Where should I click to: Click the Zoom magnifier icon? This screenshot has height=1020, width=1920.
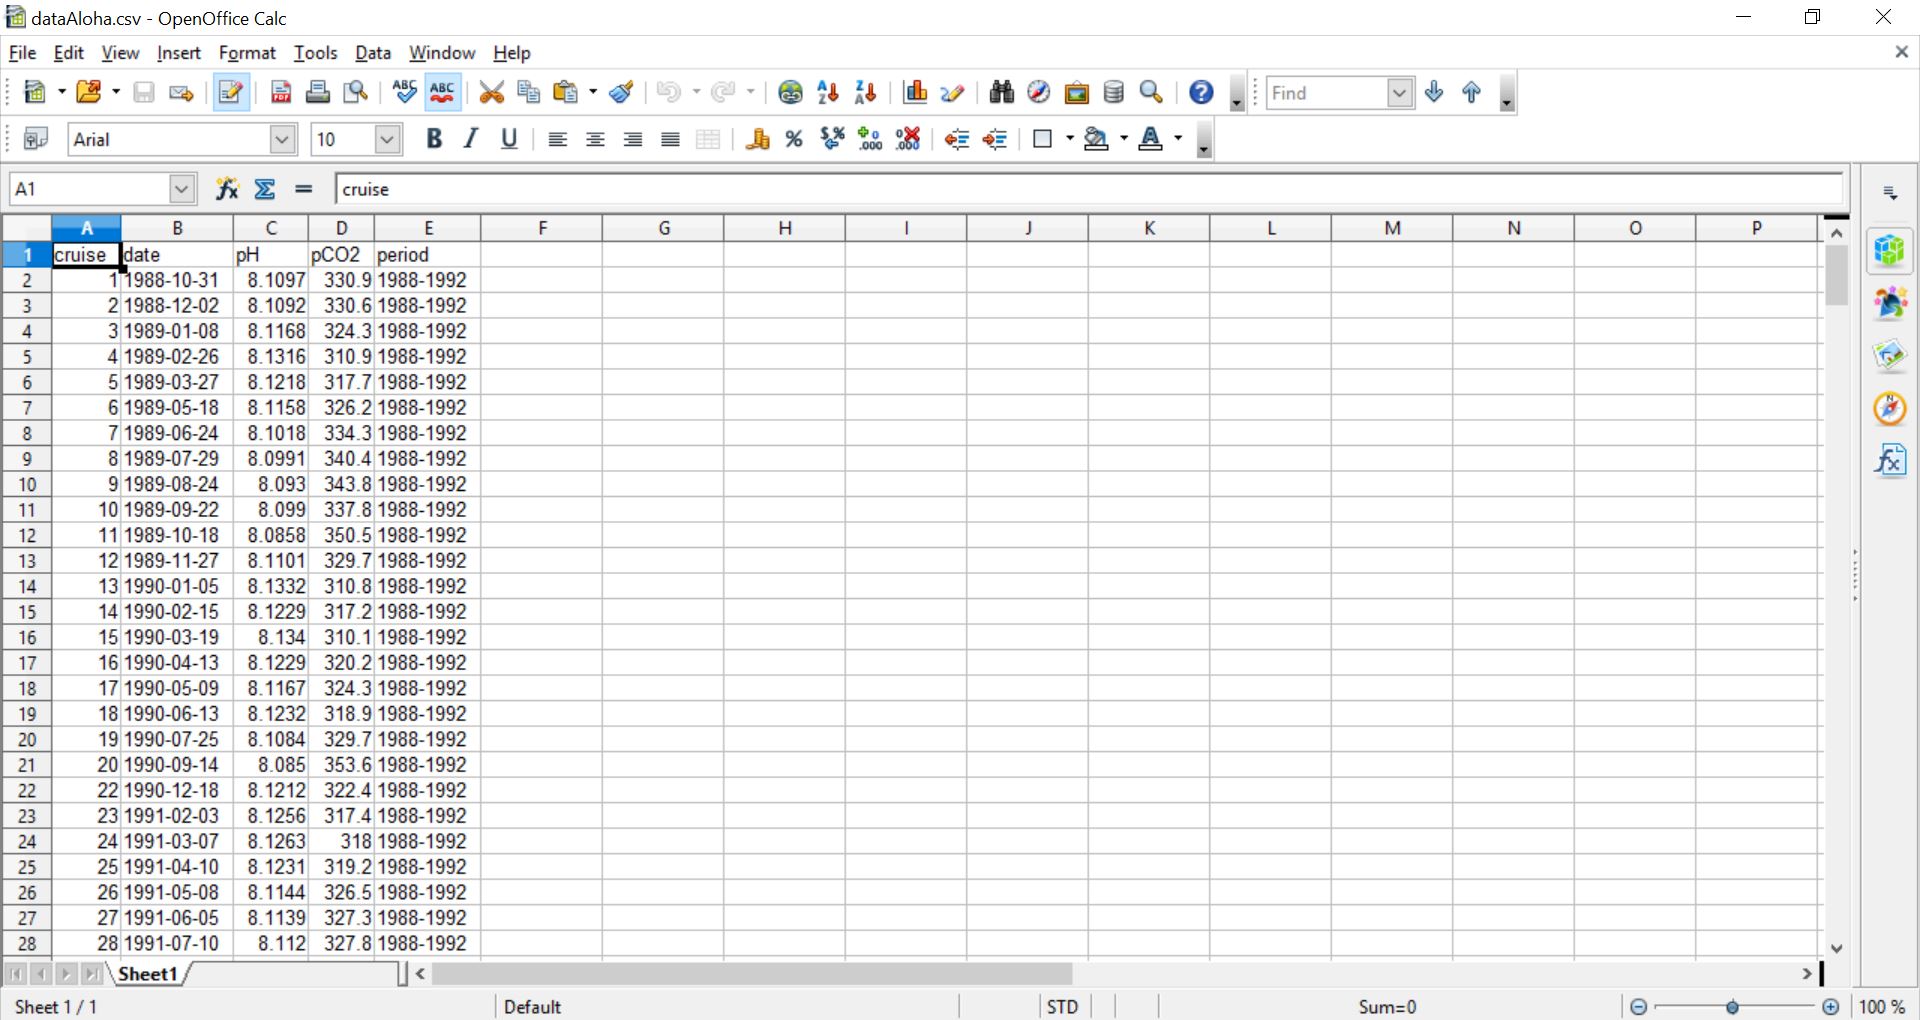(1152, 92)
